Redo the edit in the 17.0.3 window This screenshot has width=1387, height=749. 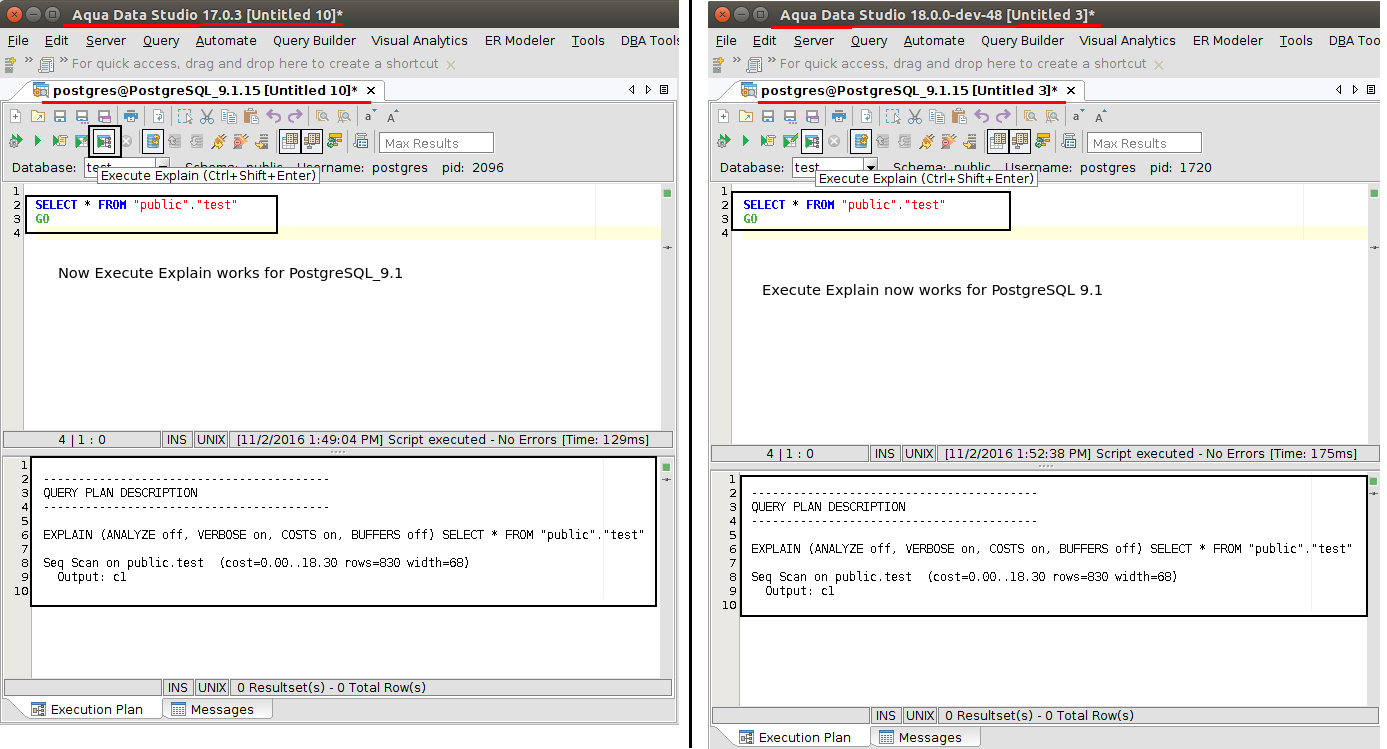tap(294, 116)
